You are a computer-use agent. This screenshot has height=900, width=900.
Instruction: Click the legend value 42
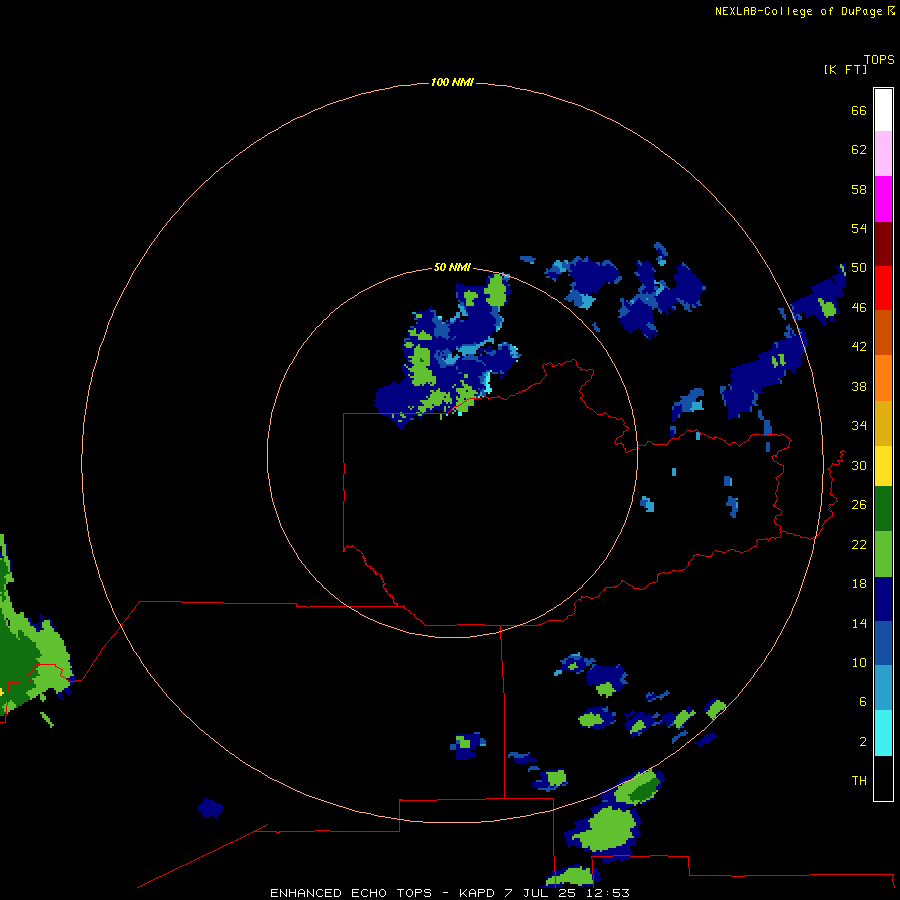pyautogui.click(x=859, y=347)
